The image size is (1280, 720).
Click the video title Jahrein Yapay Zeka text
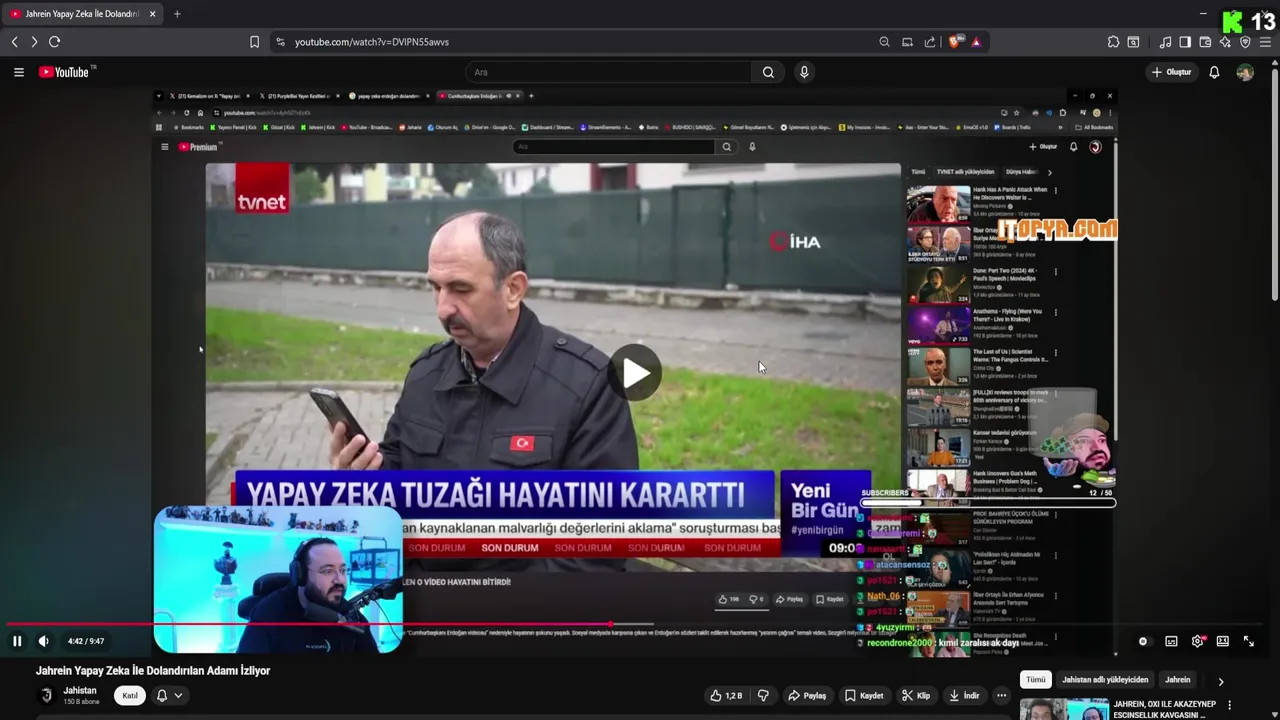[x=153, y=670]
